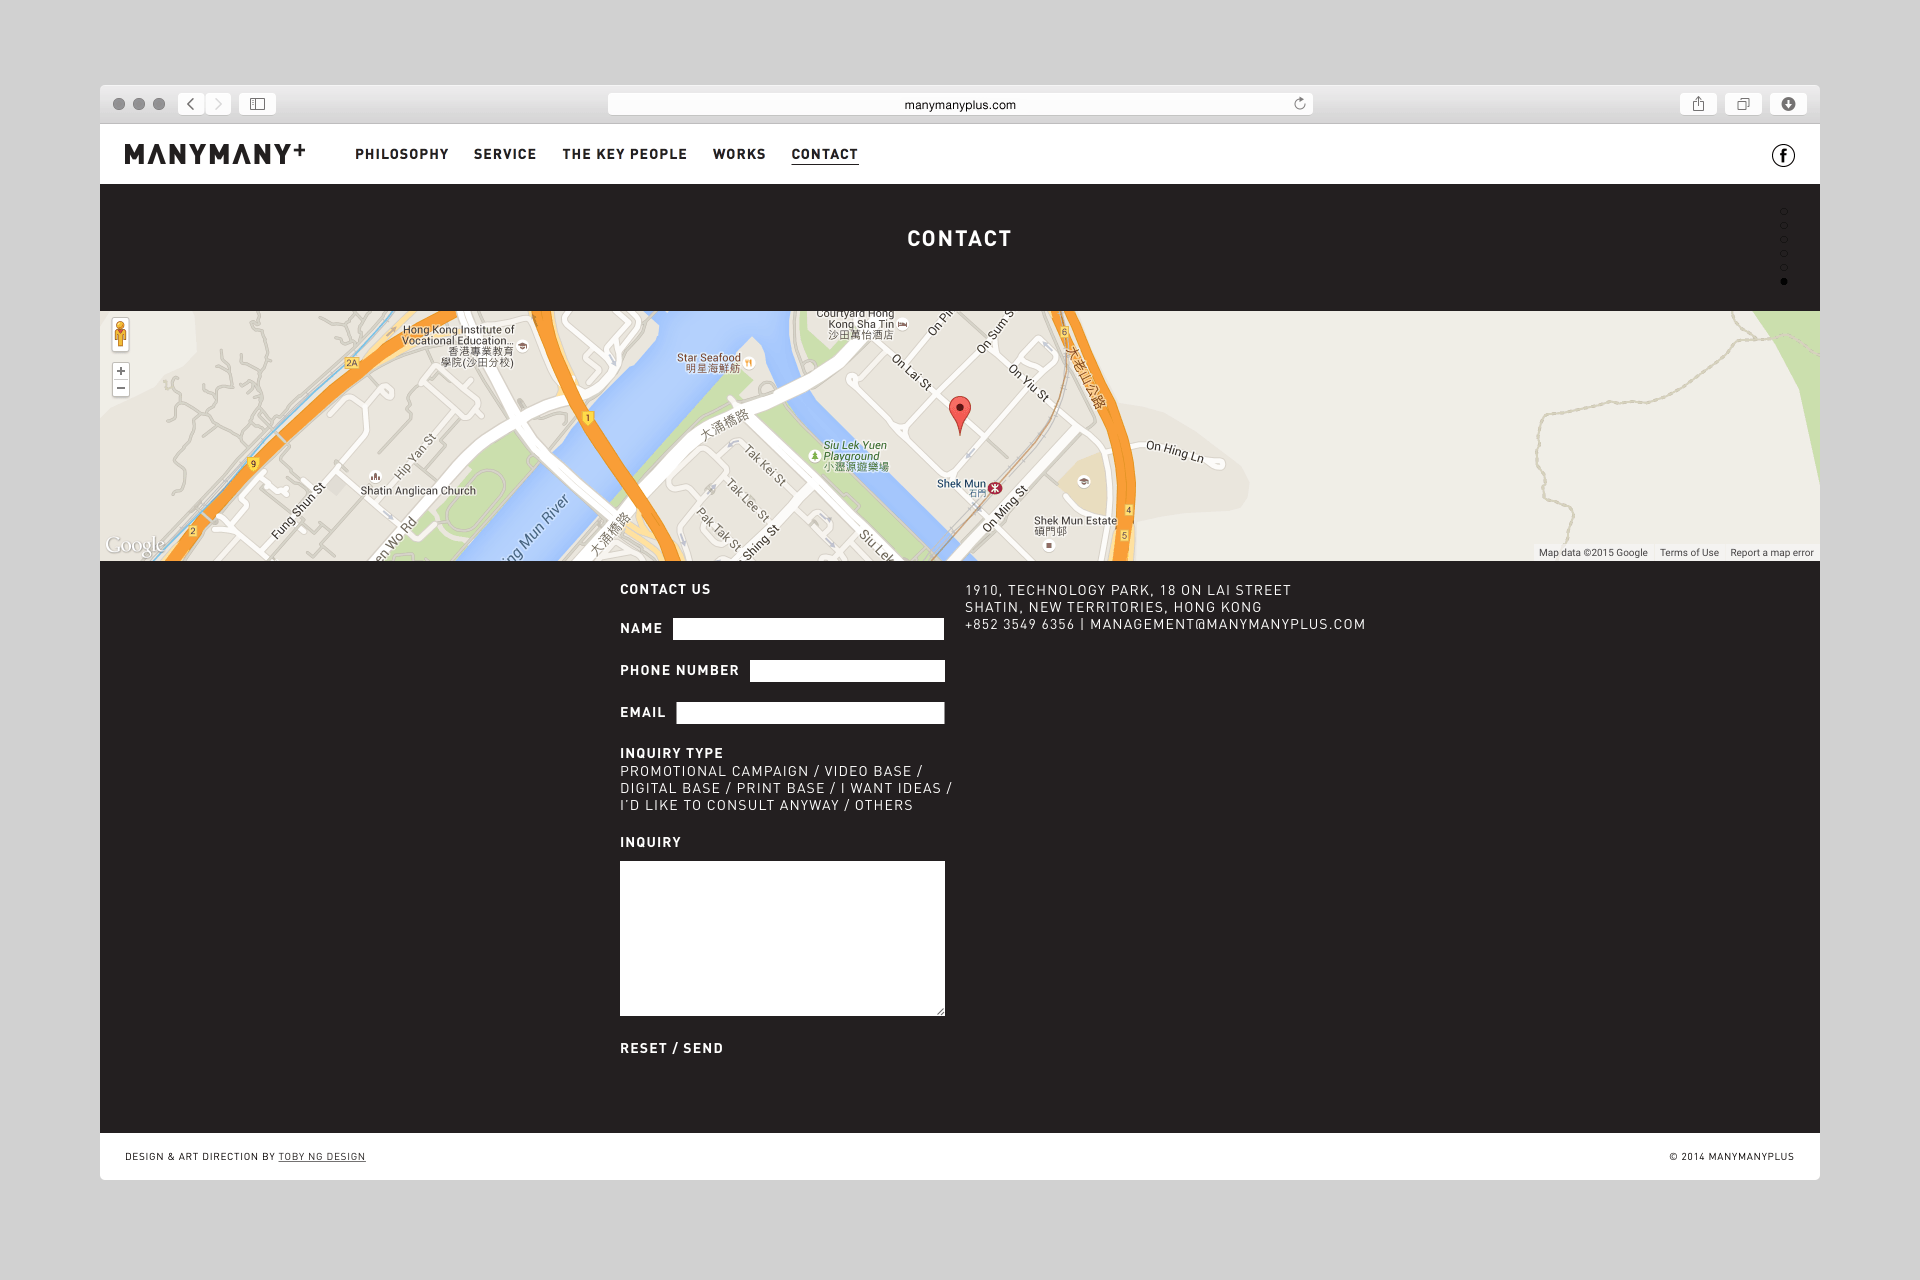The image size is (1920, 1280).
Task: Click Report a map error
Action: coord(1771,552)
